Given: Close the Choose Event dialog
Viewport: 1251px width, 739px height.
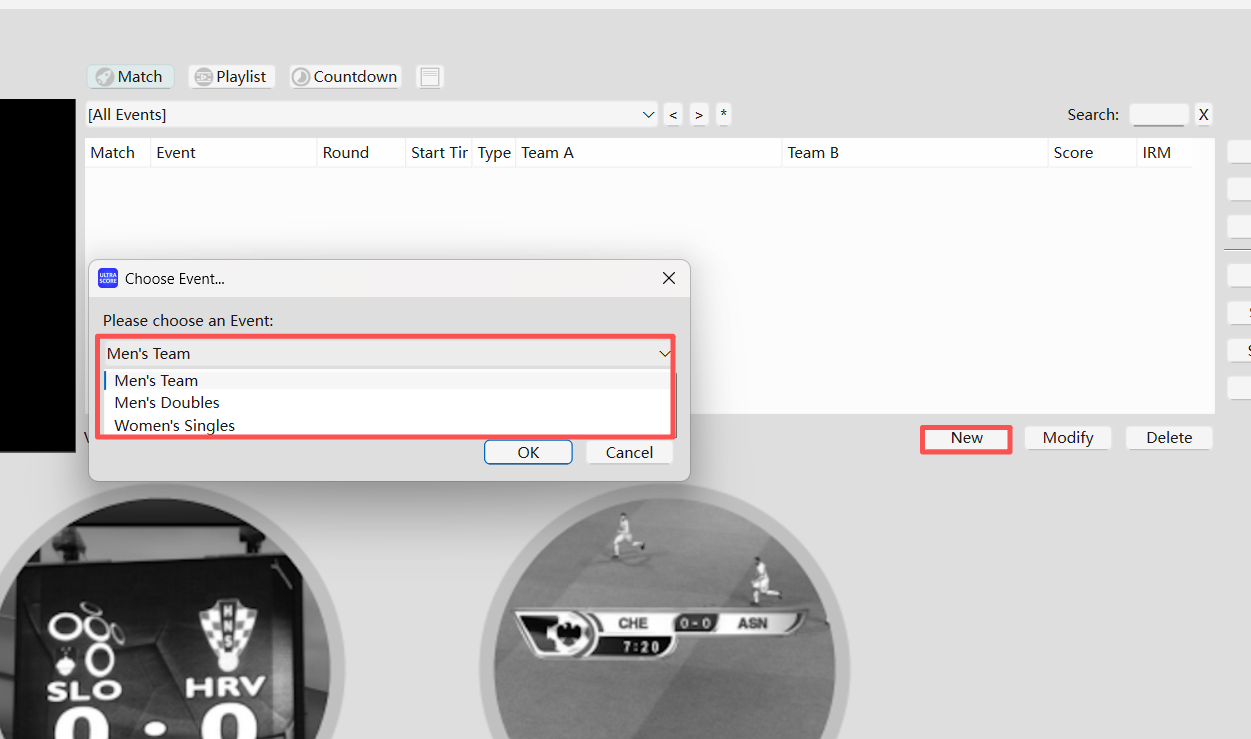Looking at the screenshot, I should coord(669,279).
